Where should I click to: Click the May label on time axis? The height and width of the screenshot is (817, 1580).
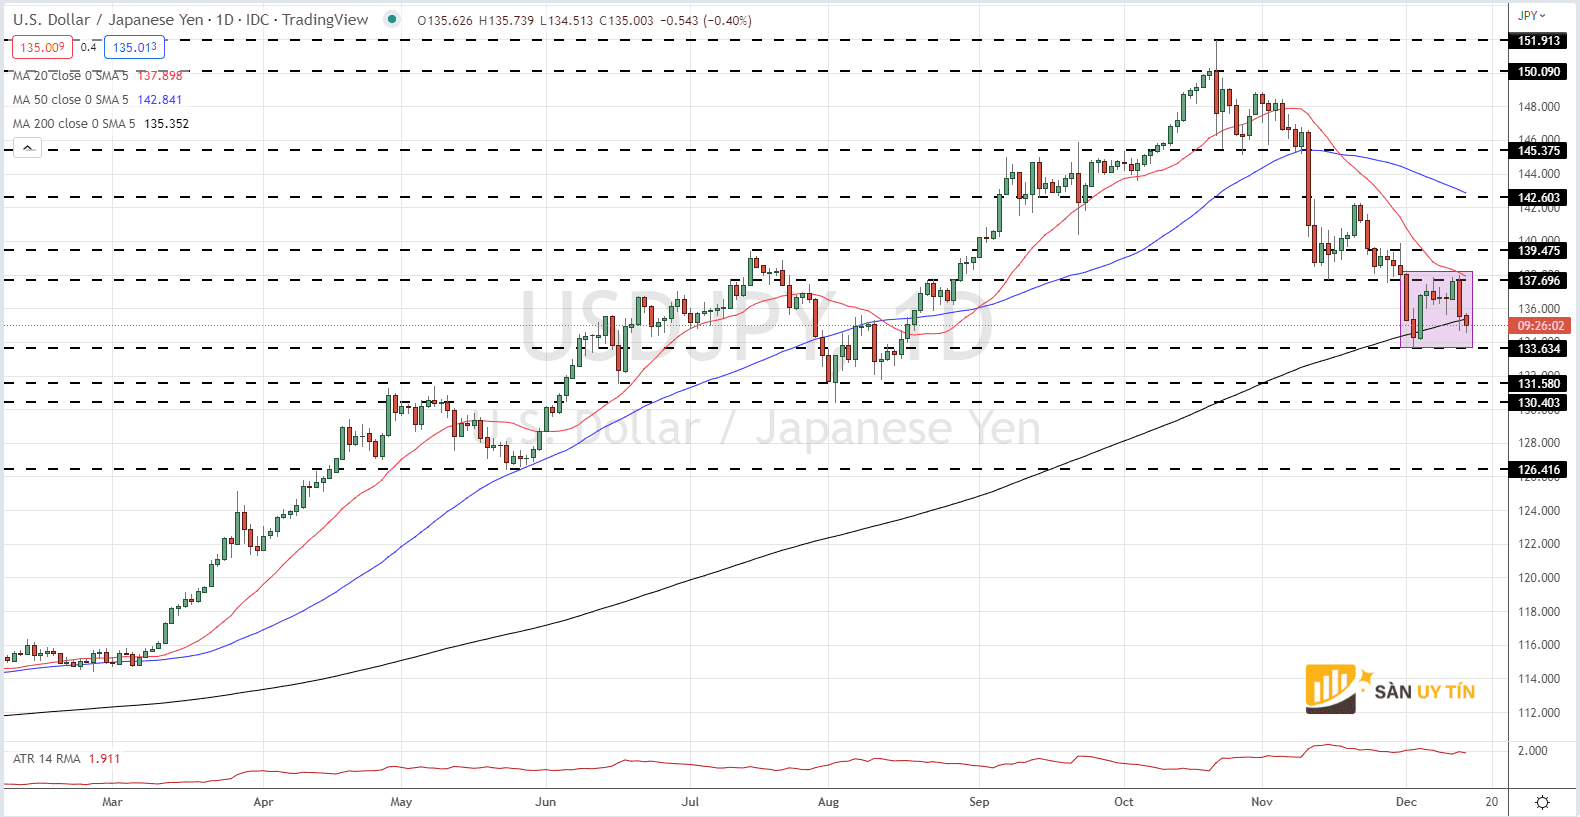tap(401, 802)
